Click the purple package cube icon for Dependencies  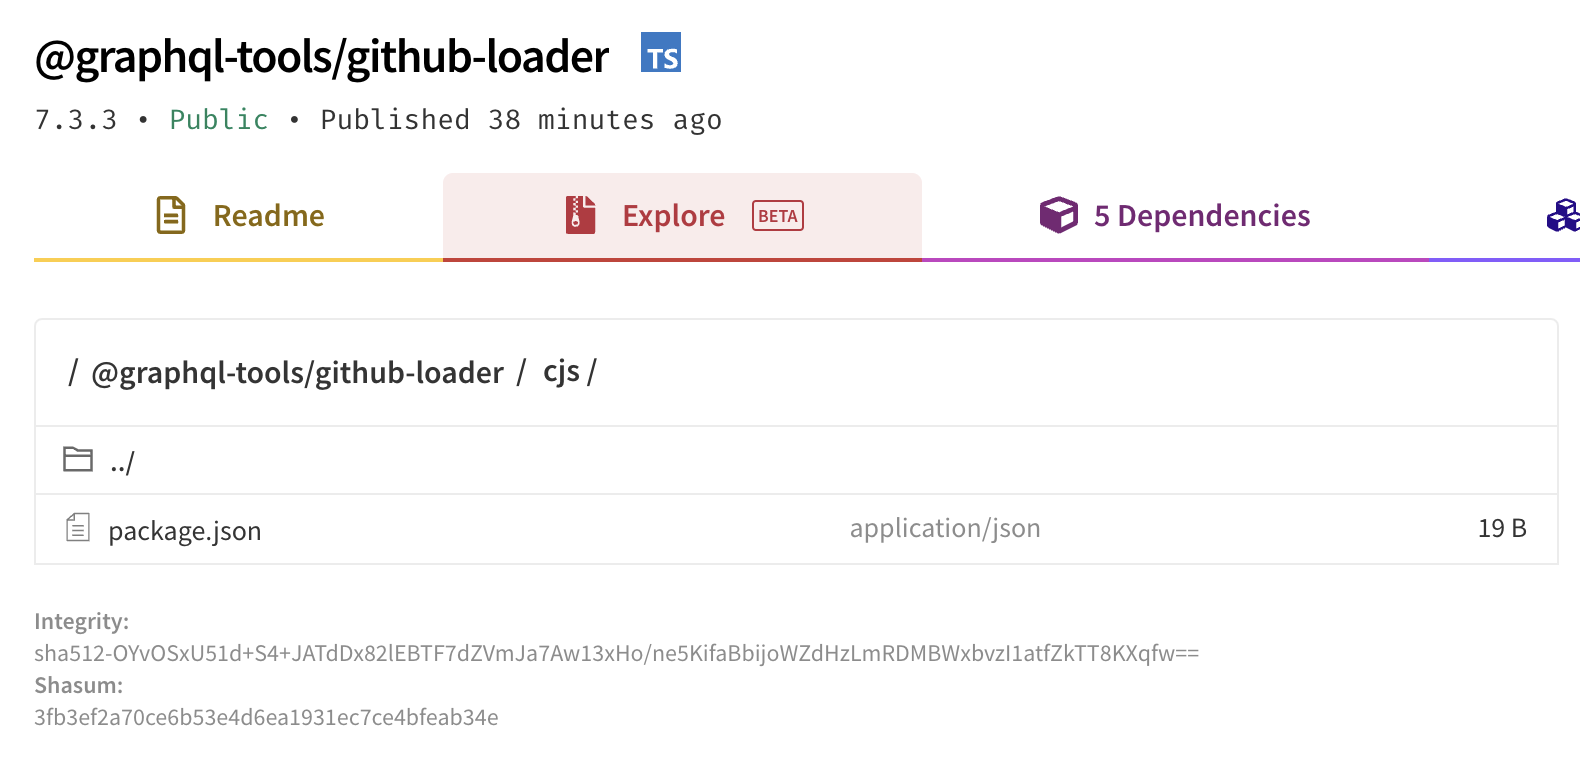[1057, 214]
